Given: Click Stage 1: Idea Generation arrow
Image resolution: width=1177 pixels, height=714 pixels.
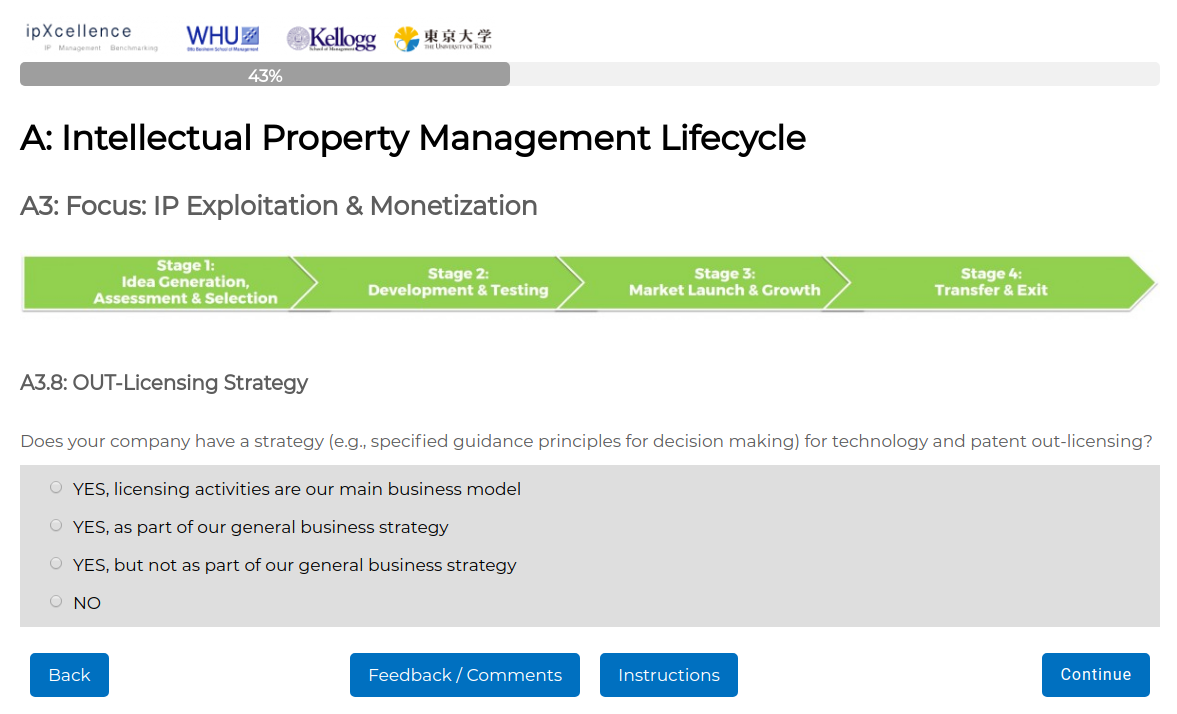Looking at the screenshot, I should pyautogui.click(x=170, y=282).
